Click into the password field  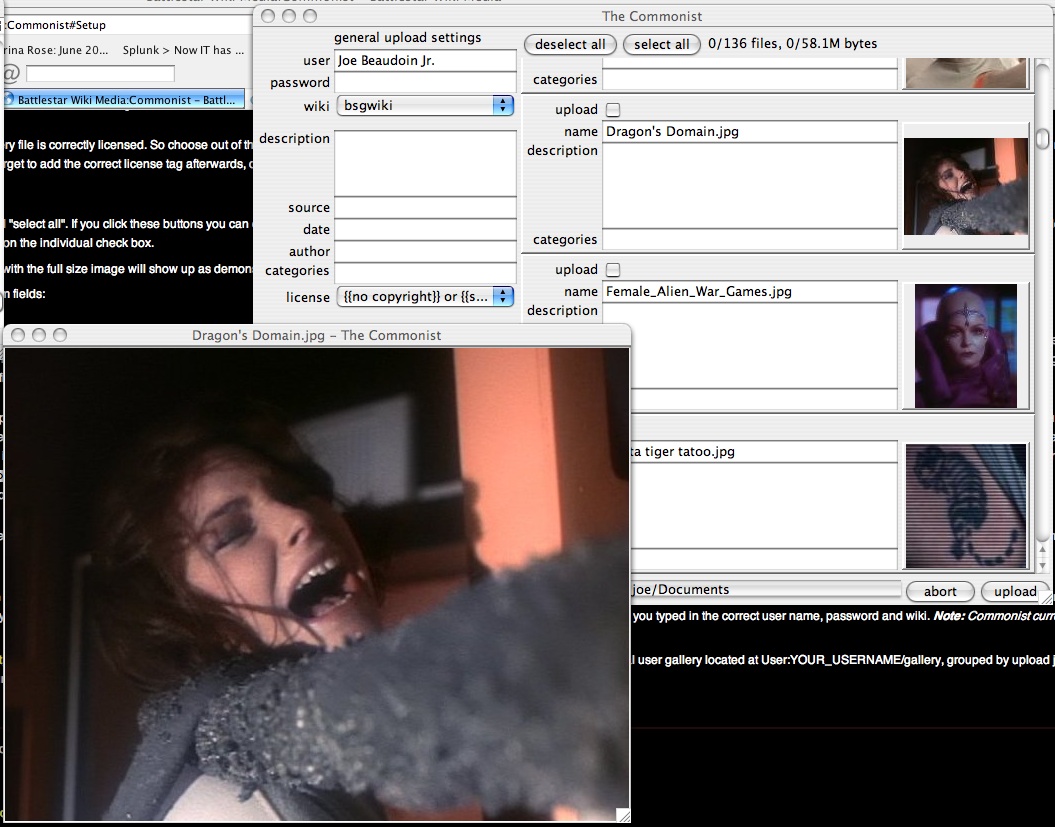click(x=425, y=83)
